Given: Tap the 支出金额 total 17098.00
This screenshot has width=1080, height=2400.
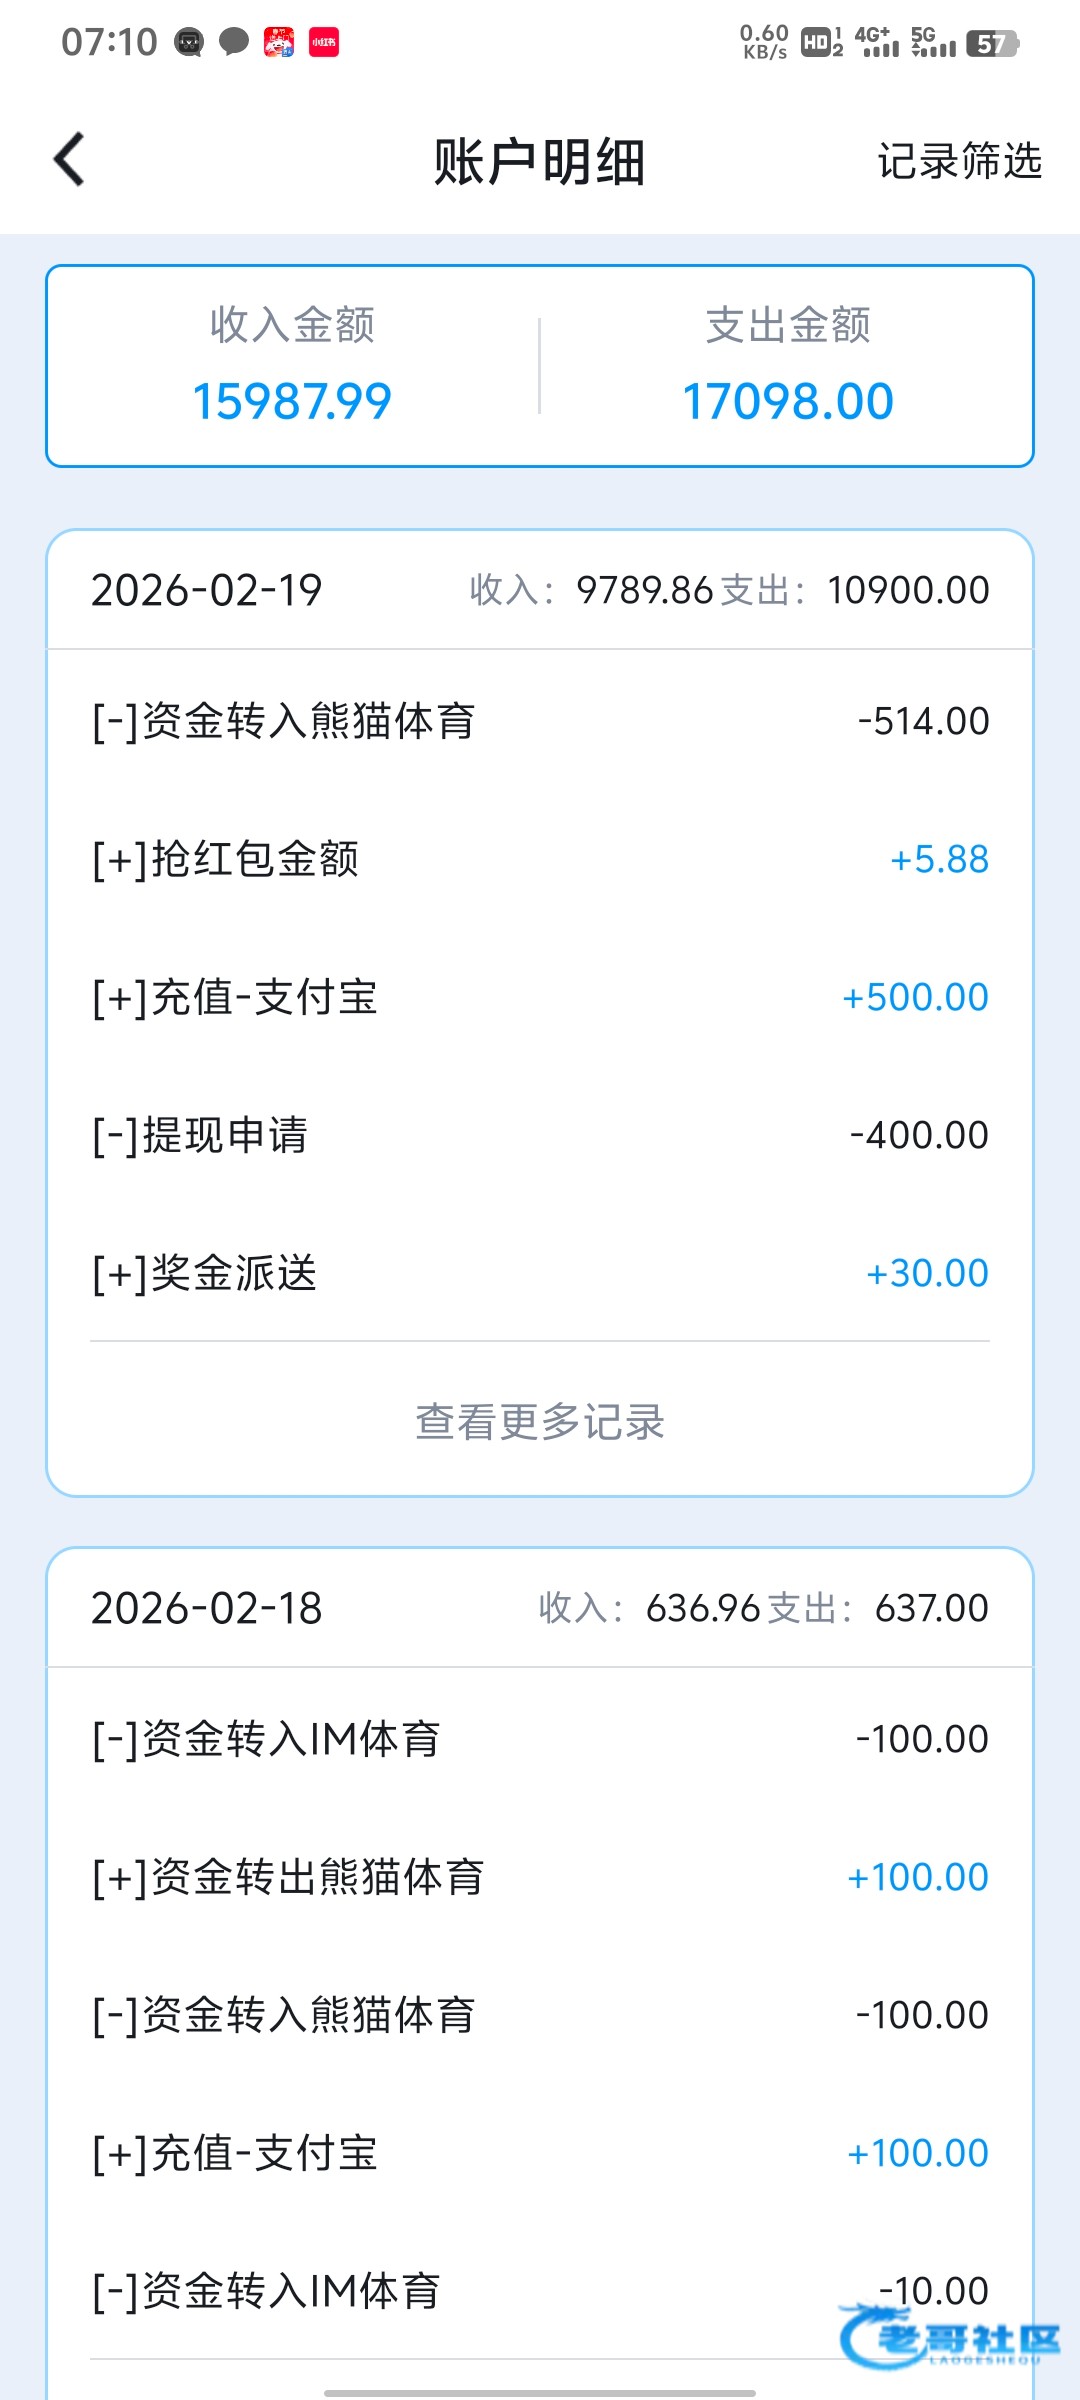Looking at the screenshot, I should [787, 401].
